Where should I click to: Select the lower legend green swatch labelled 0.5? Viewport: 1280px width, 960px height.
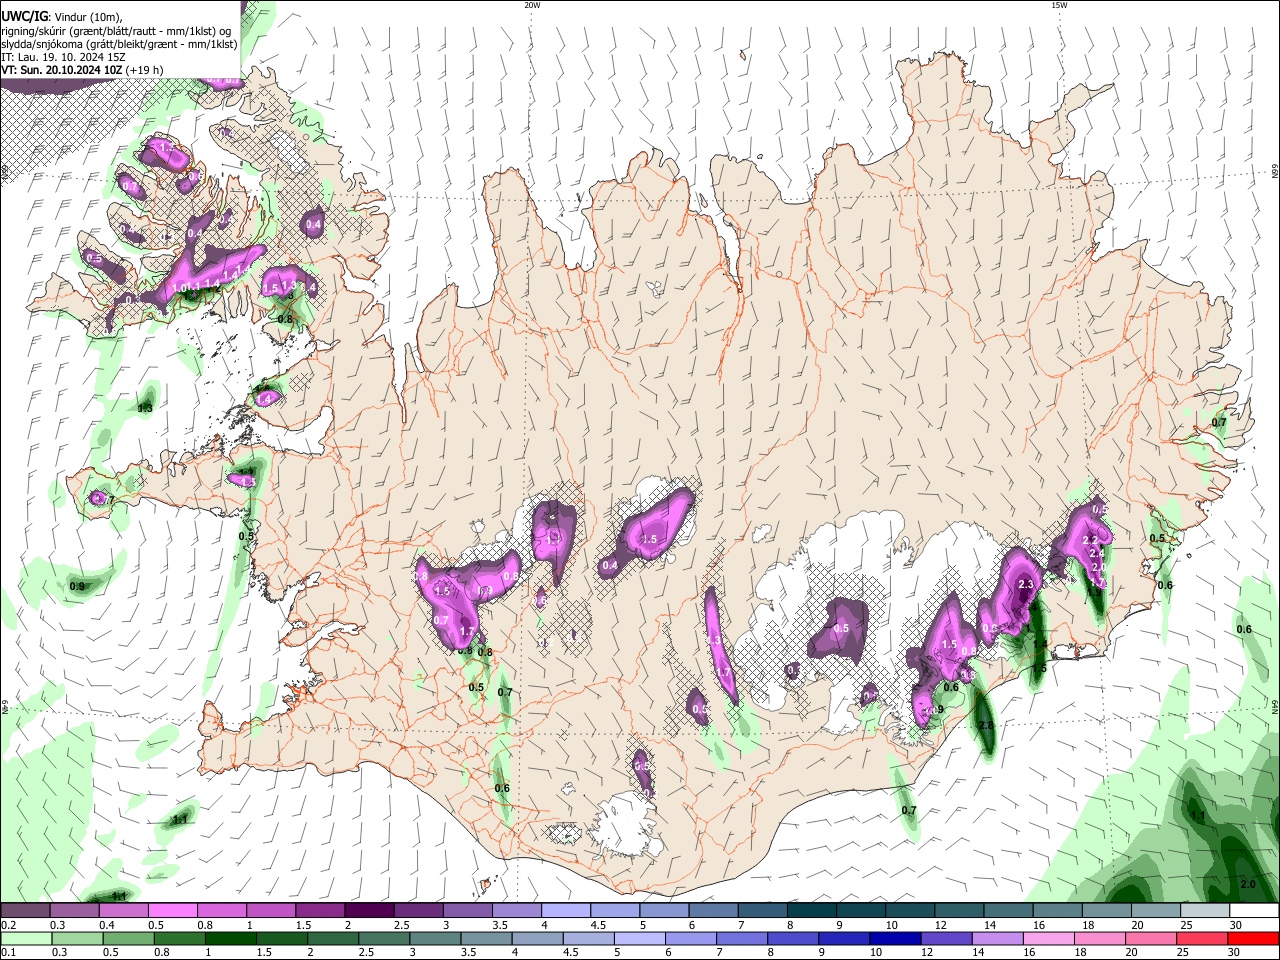[128, 939]
